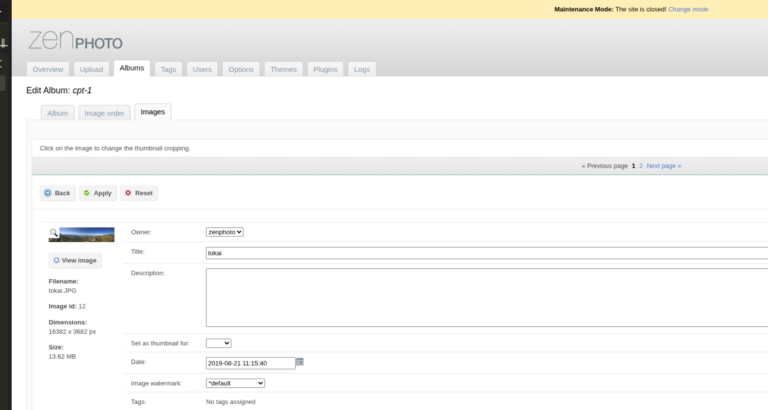Click the magnifier icon on the thumbnail

coord(53,232)
